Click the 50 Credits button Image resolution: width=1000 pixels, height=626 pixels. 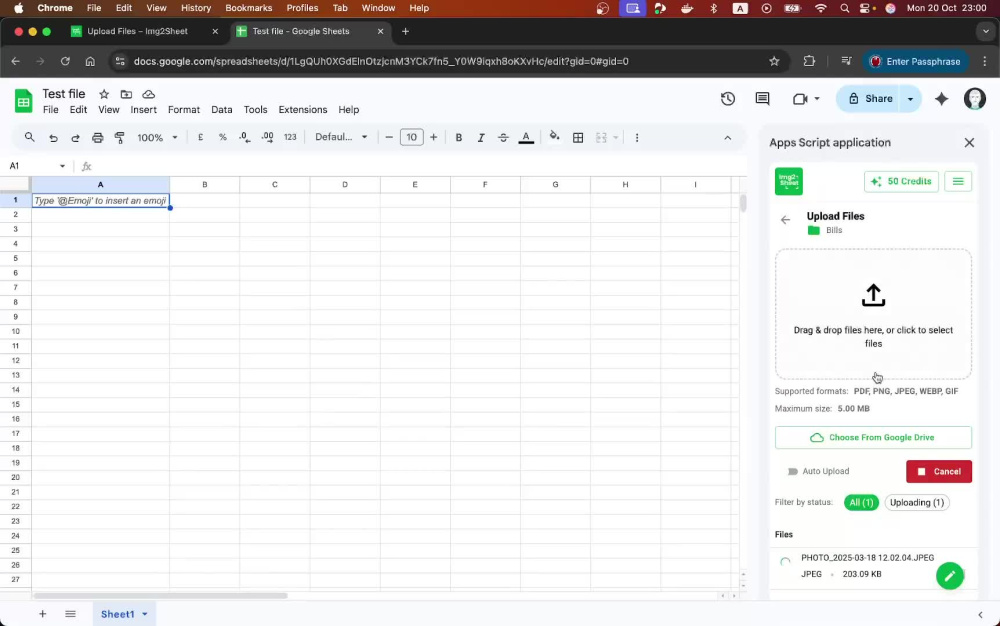click(x=901, y=182)
